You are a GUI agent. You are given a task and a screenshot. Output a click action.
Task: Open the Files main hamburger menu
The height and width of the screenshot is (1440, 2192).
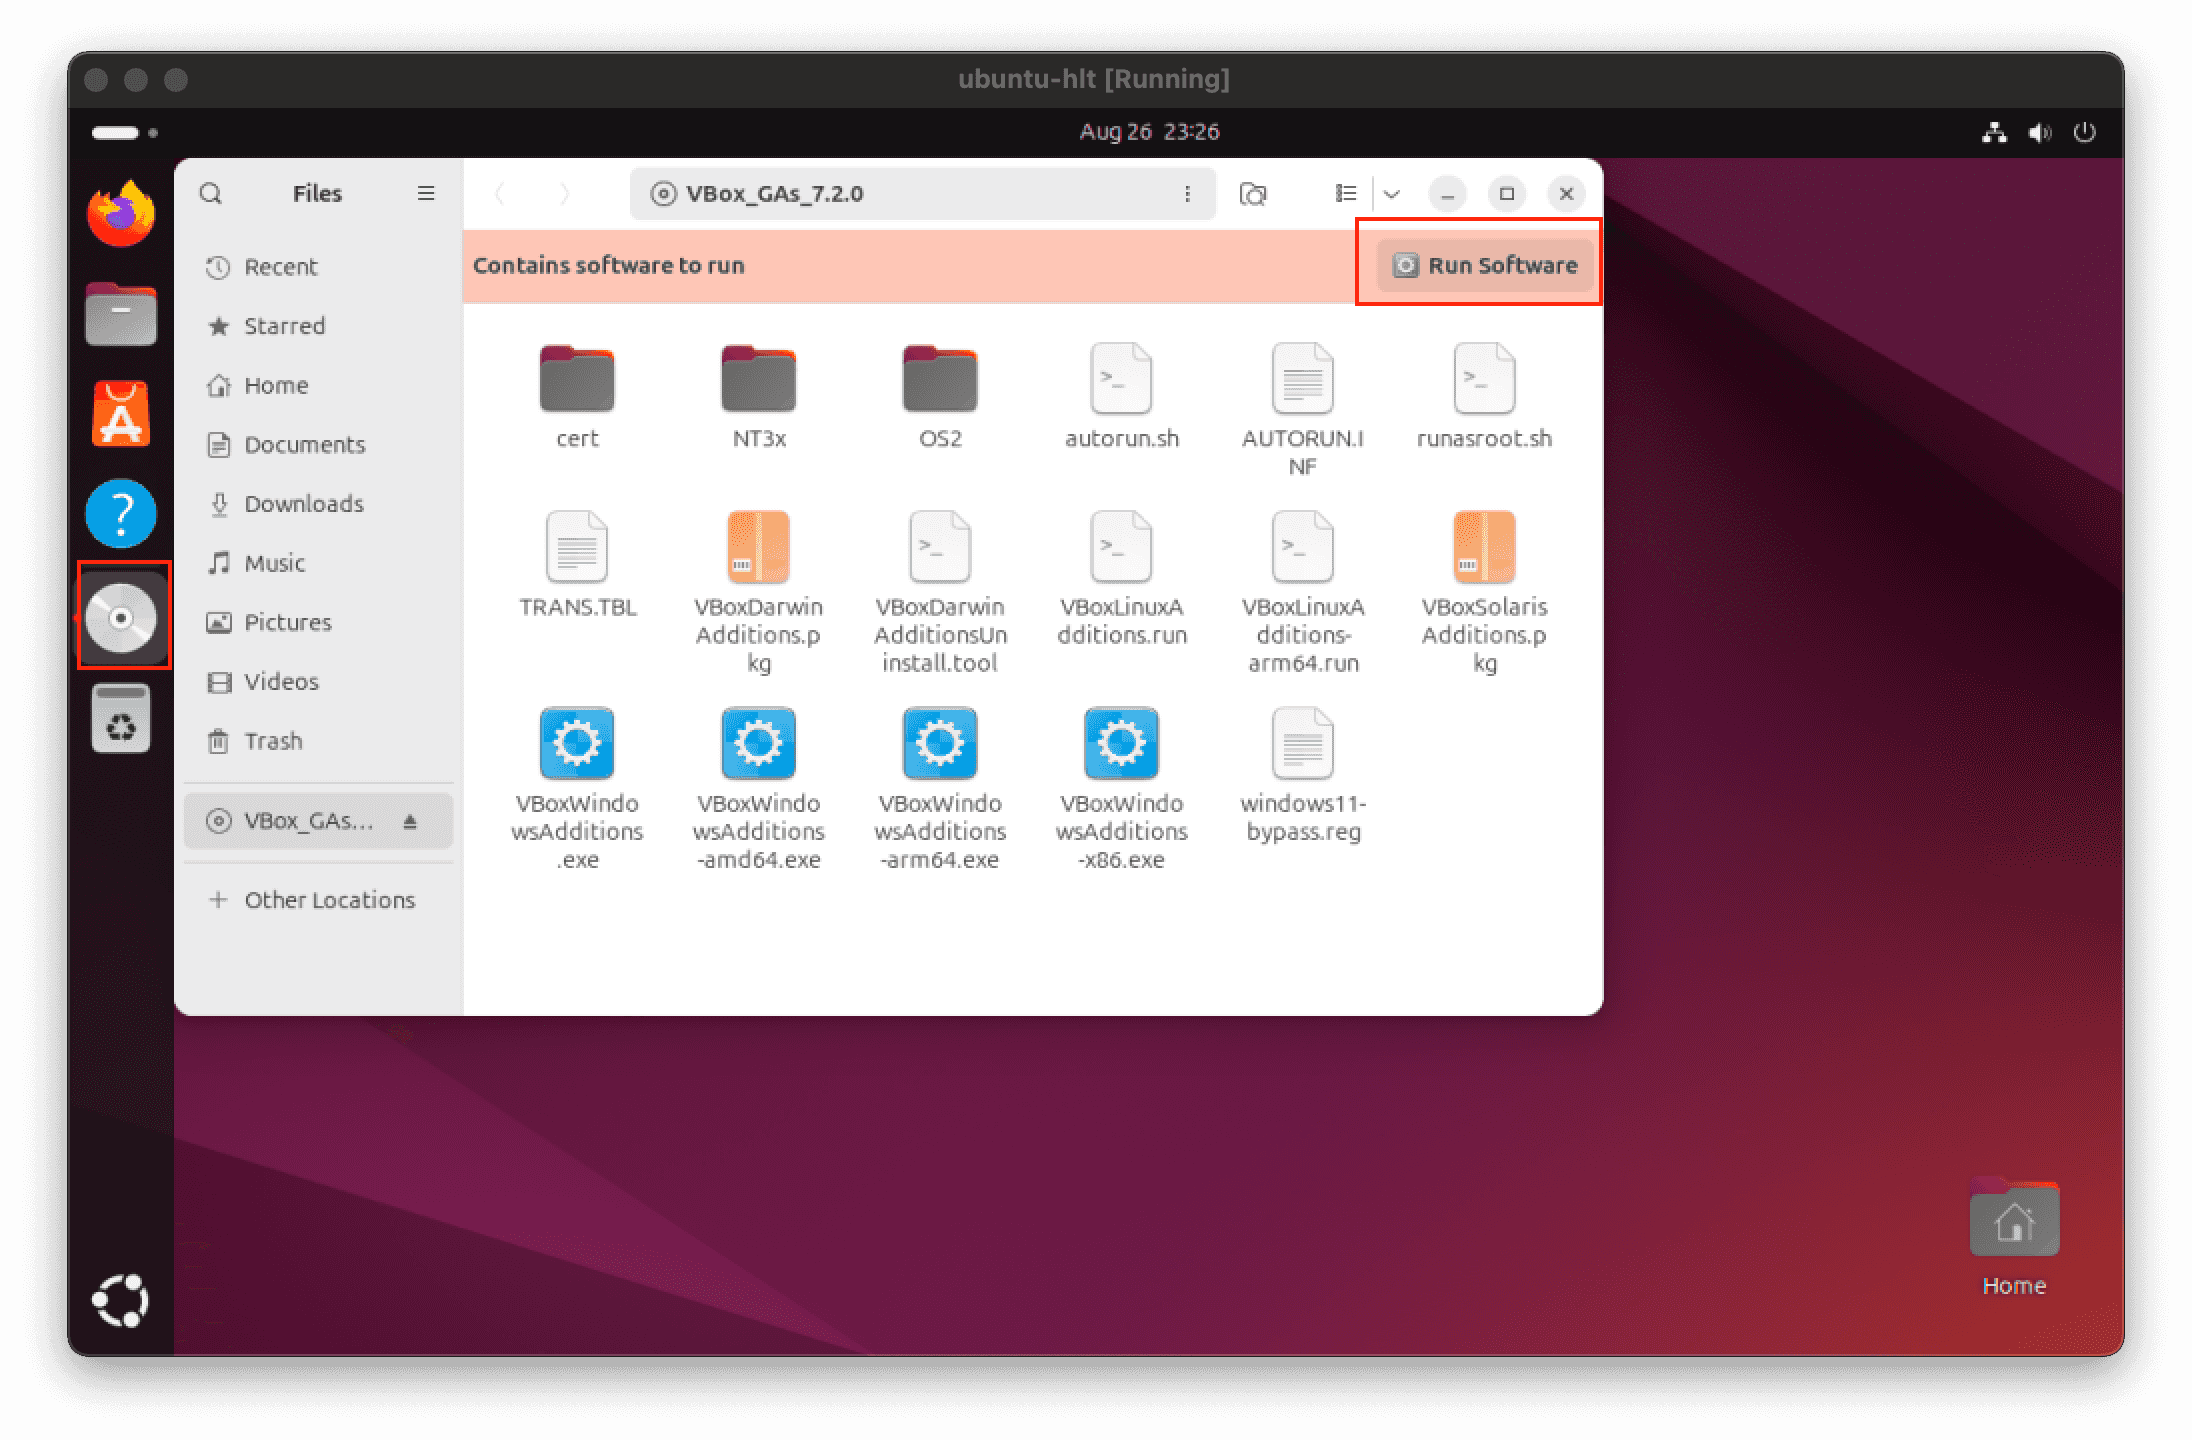click(426, 193)
